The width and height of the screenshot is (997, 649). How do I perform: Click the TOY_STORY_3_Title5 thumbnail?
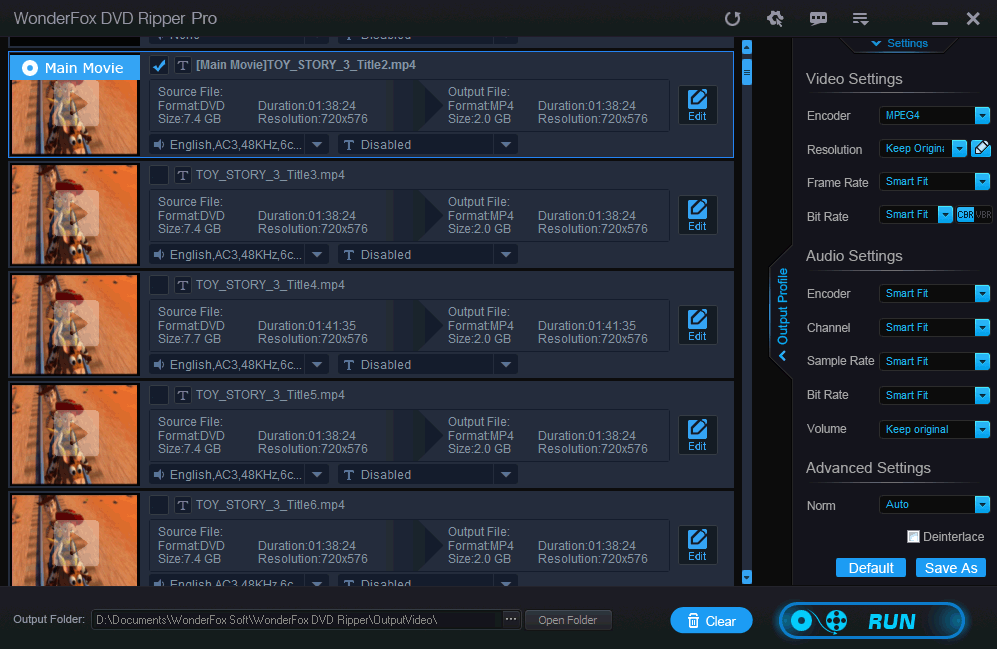coord(74,435)
